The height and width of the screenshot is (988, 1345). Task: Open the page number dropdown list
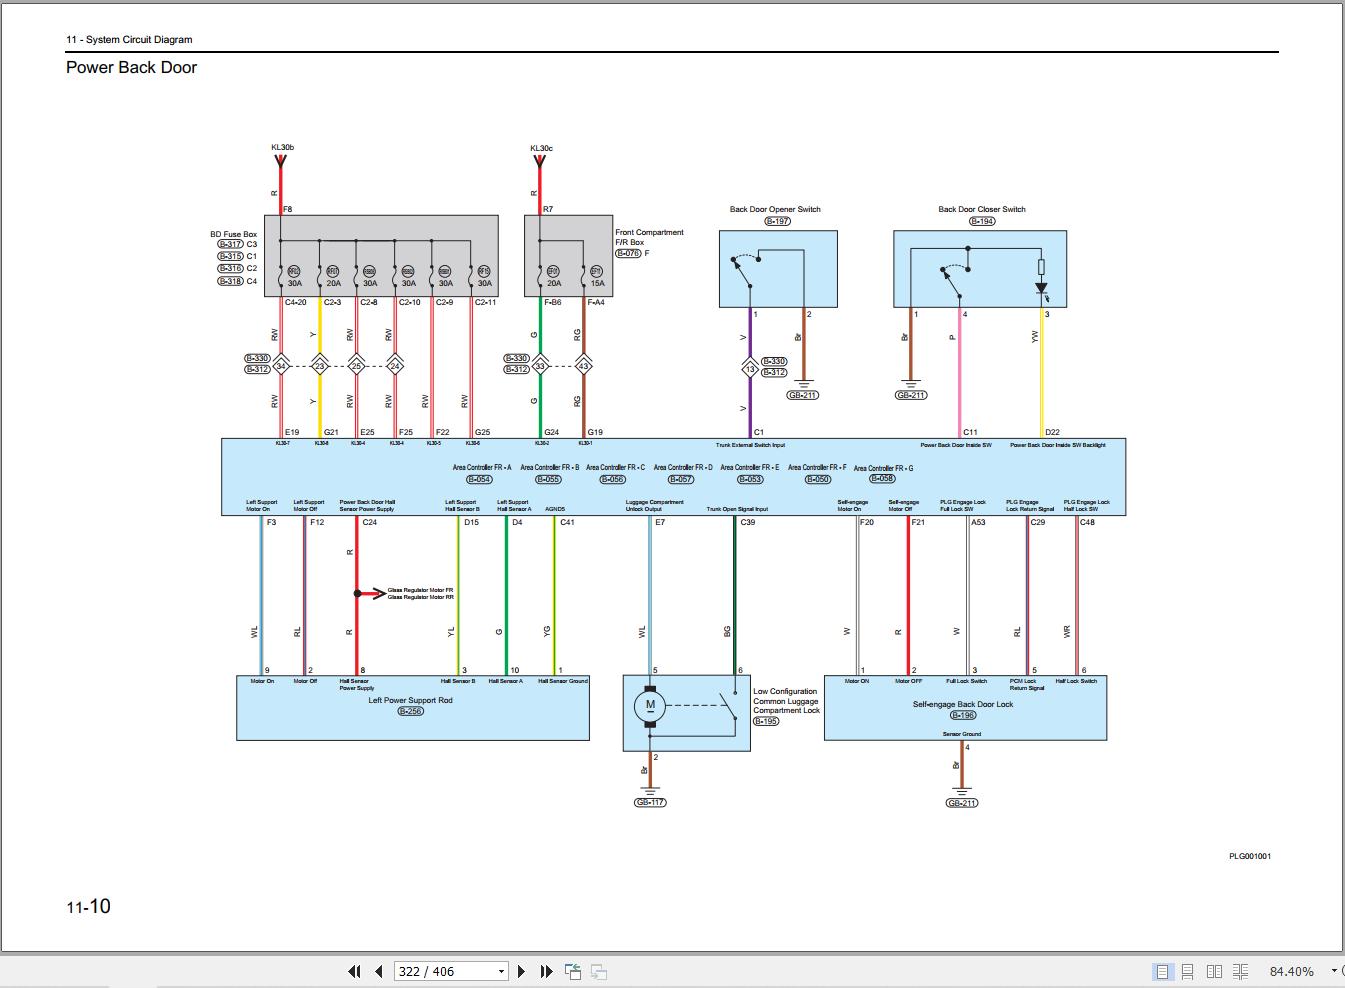coord(500,971)
